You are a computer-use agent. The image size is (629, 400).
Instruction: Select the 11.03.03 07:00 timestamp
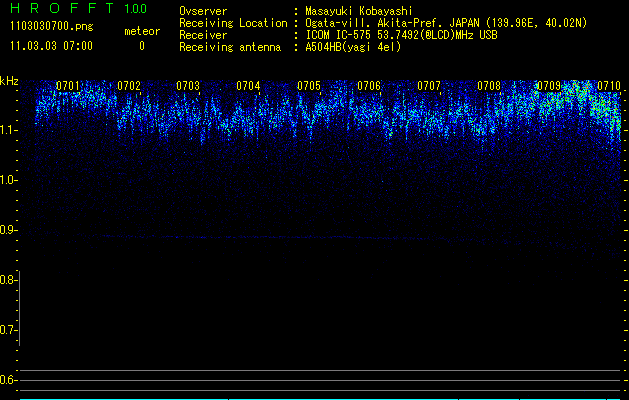coord(50,46)
